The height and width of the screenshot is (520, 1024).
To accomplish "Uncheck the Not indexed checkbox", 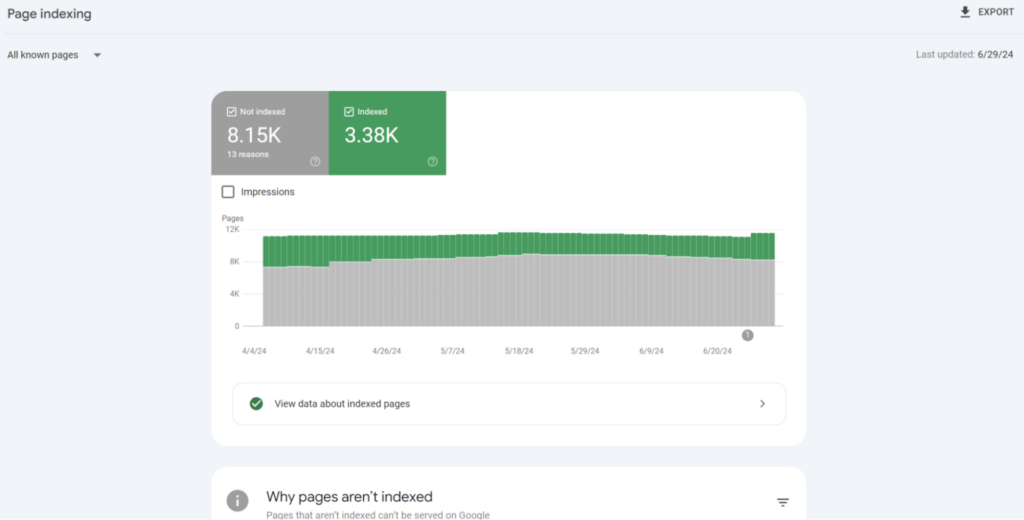I will (x=231, y=112).
